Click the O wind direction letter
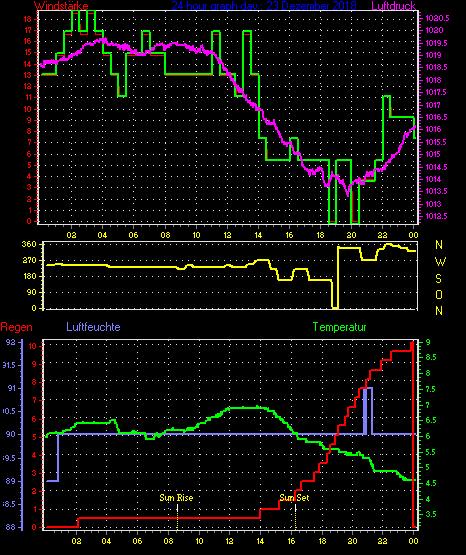The image size is (466, 555). click(439, 294)
